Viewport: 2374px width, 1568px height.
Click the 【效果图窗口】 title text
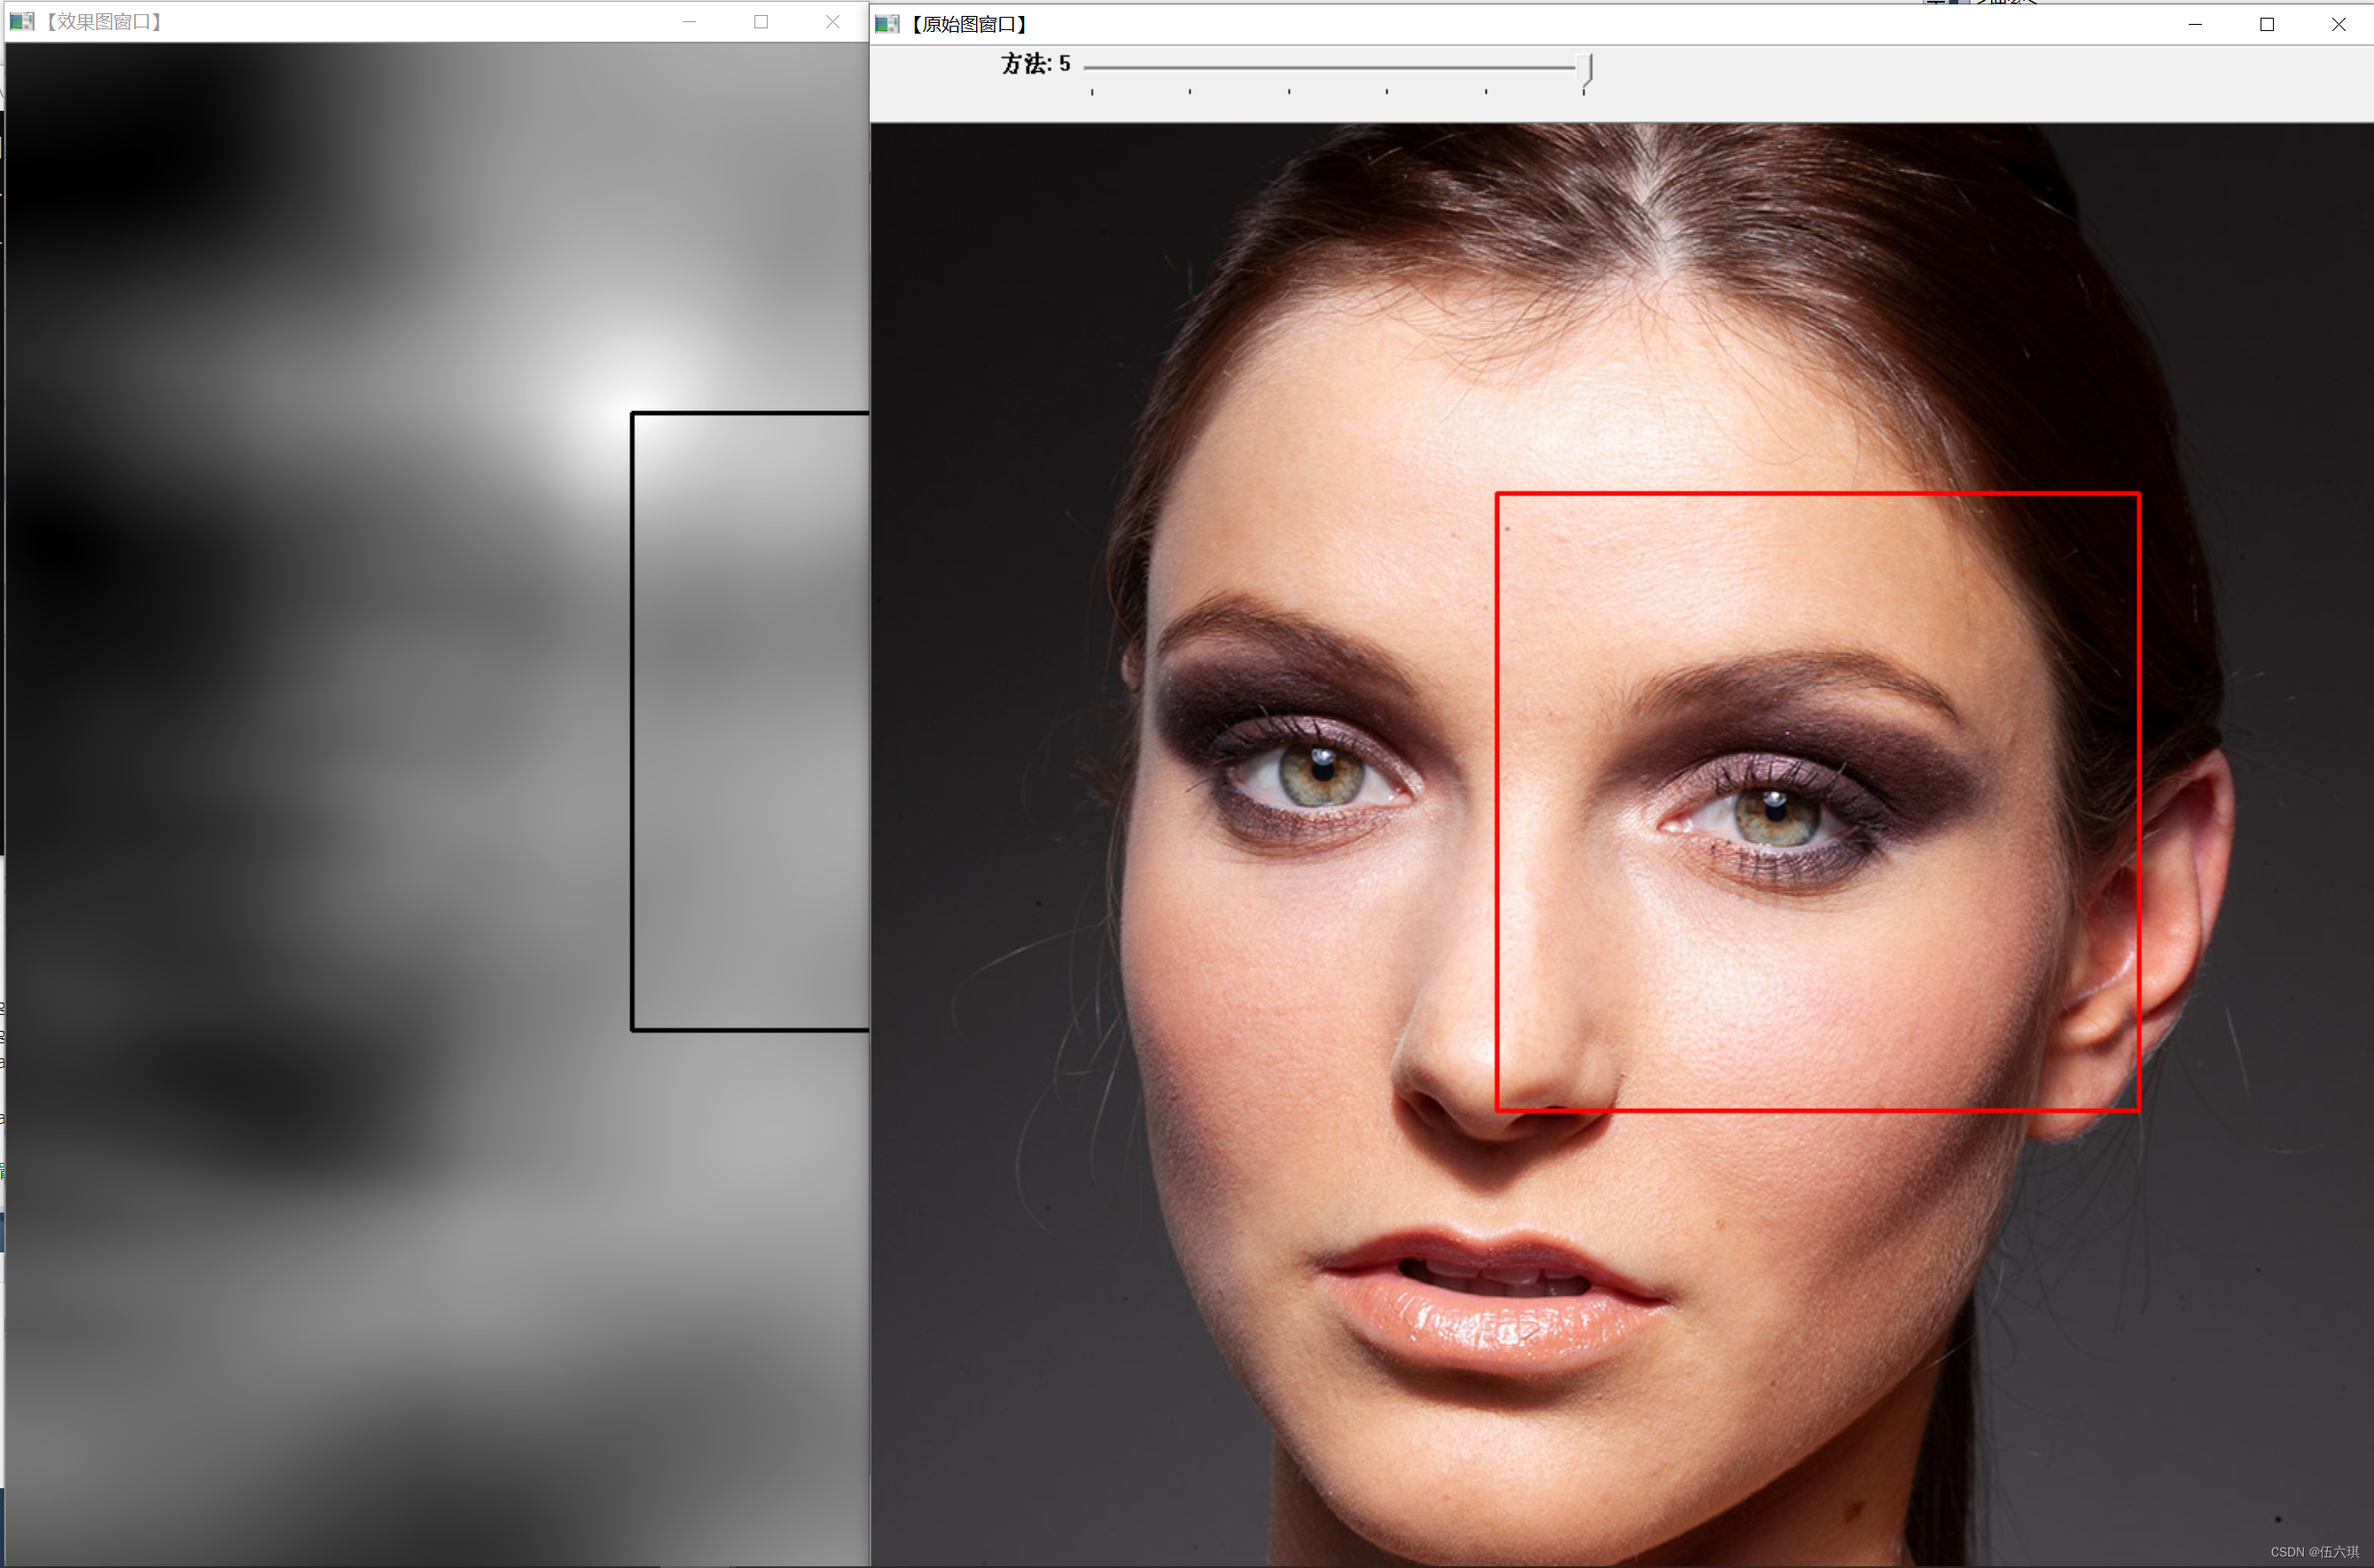104,21
